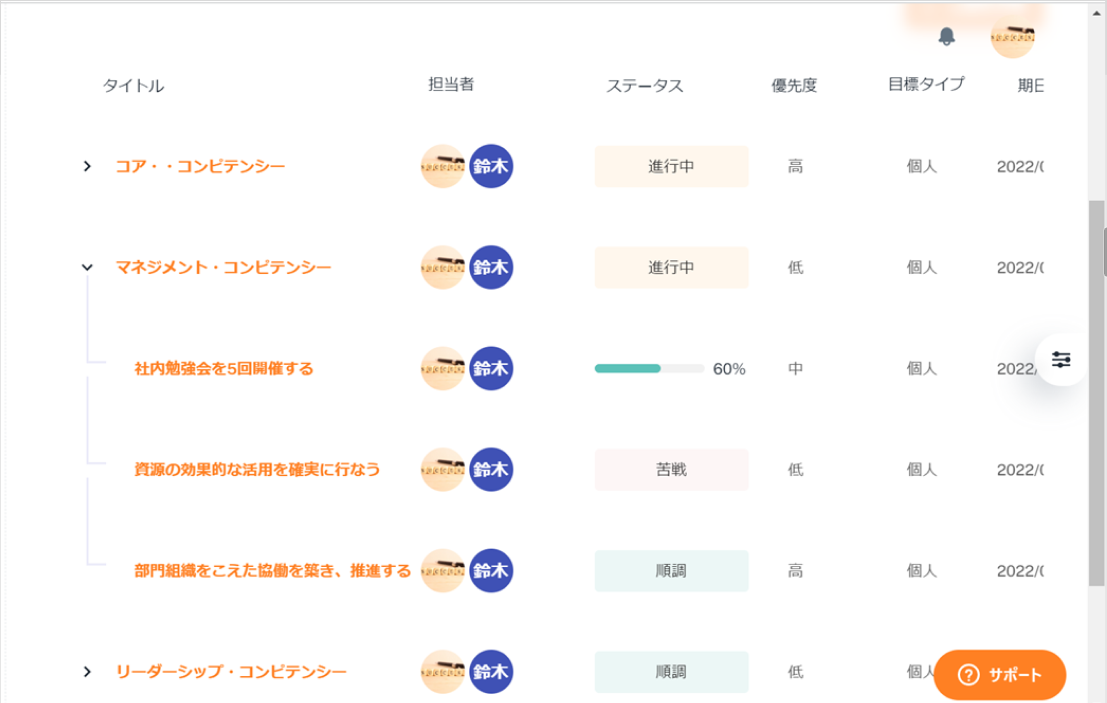Open 社内勉強会を5回開催する goal link
Image resolution: width=1107 pixels, height=703 pixels.
[x=224, y=368]
